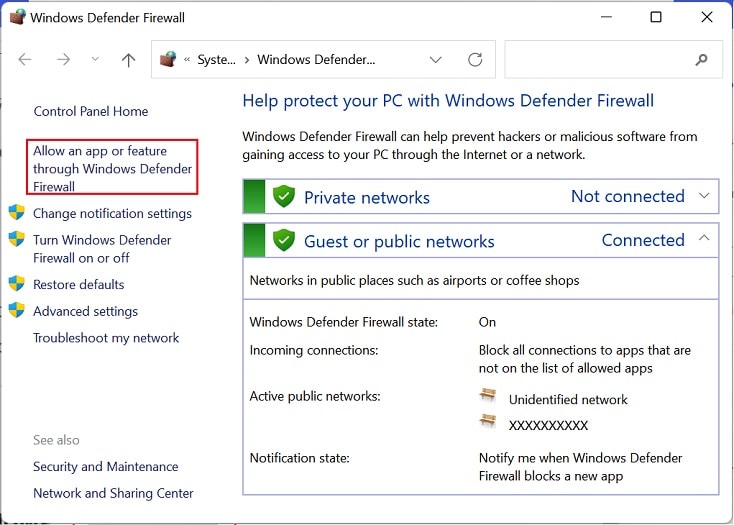Open Change notification settings

pos(112,213)
